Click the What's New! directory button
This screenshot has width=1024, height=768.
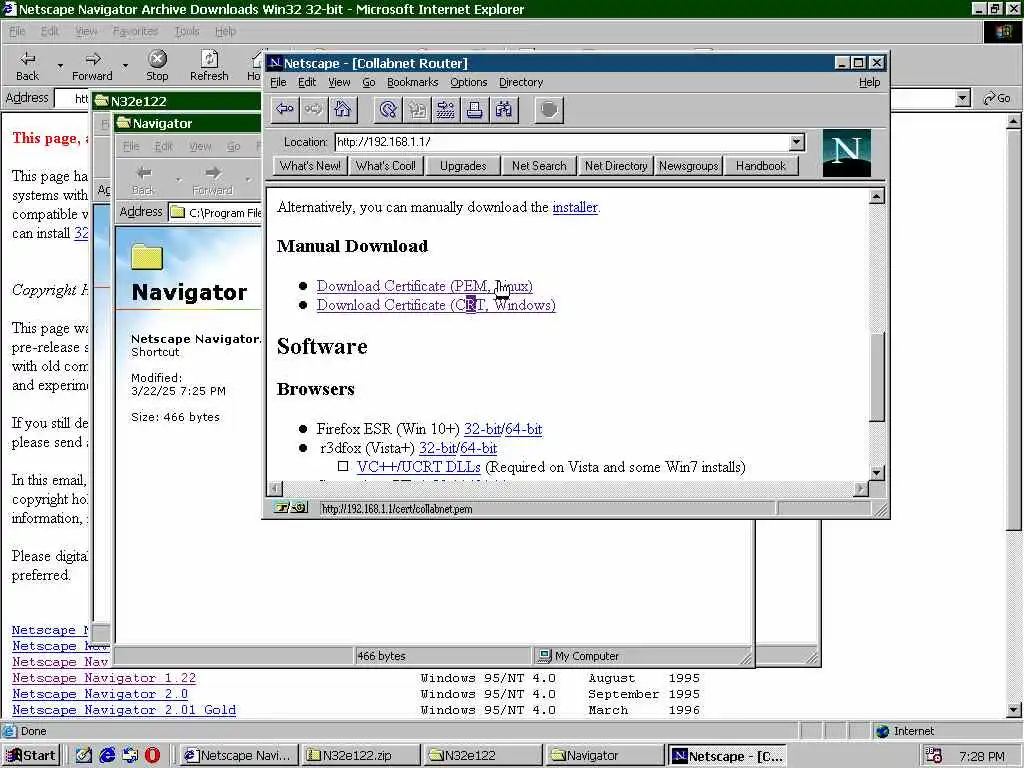[310, 166]
